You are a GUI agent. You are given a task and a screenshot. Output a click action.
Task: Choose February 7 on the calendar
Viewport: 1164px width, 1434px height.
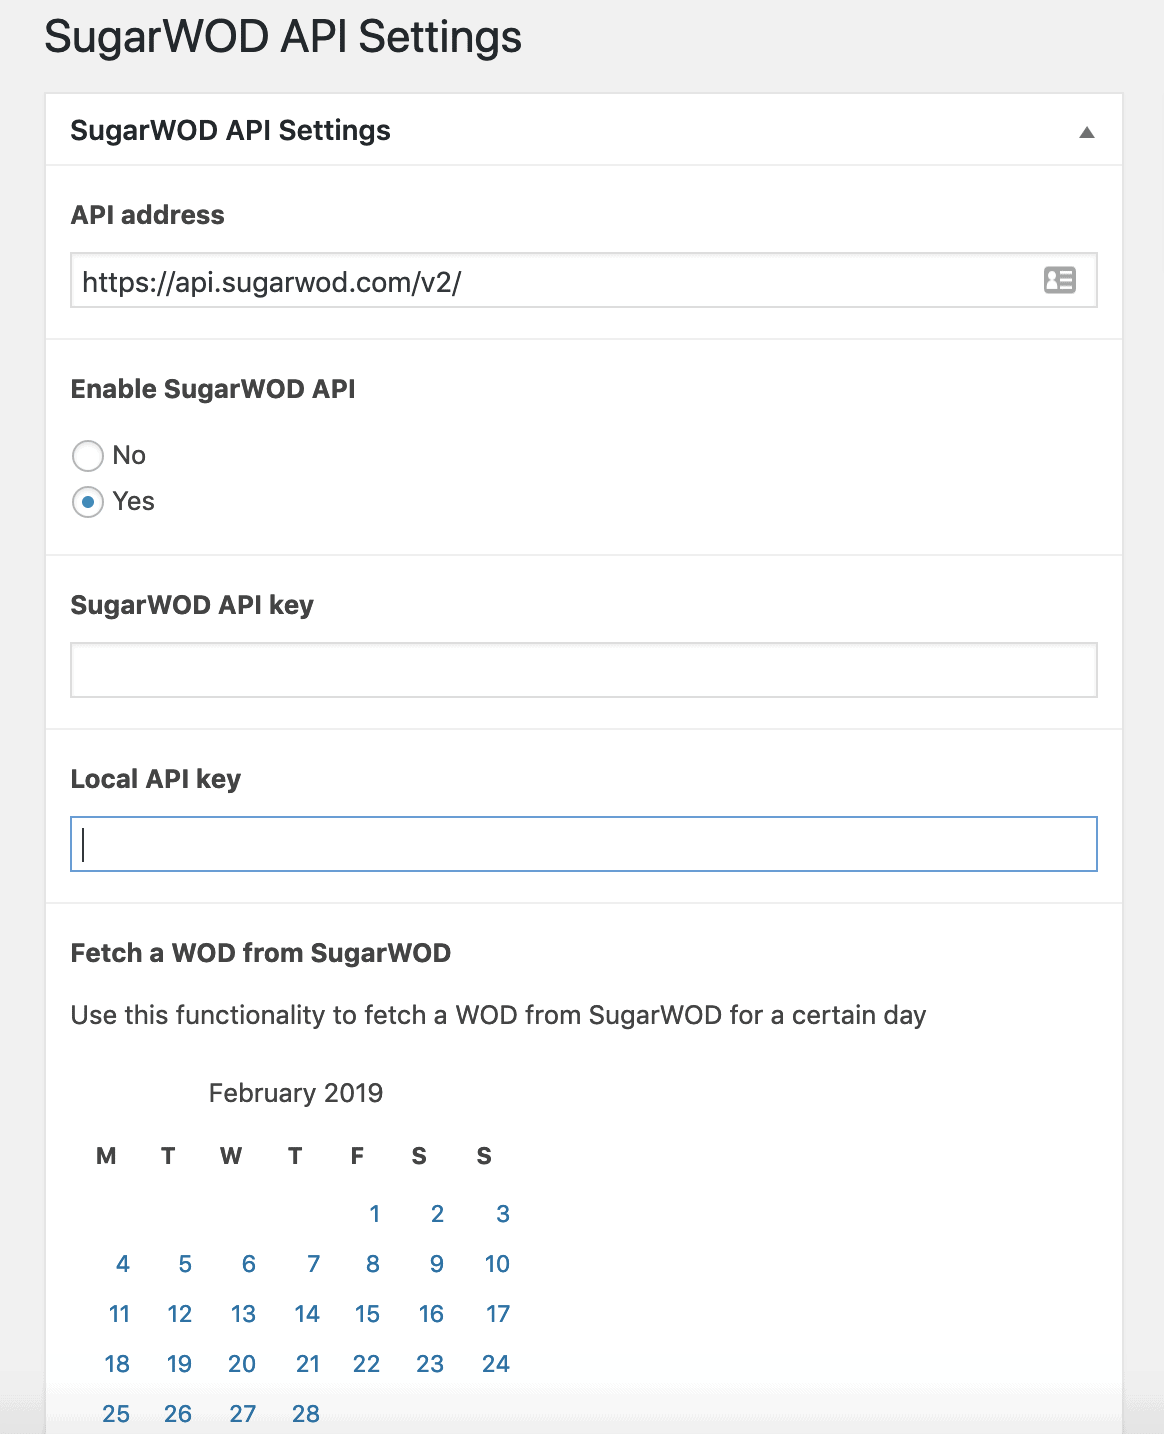click(313, 1264)
